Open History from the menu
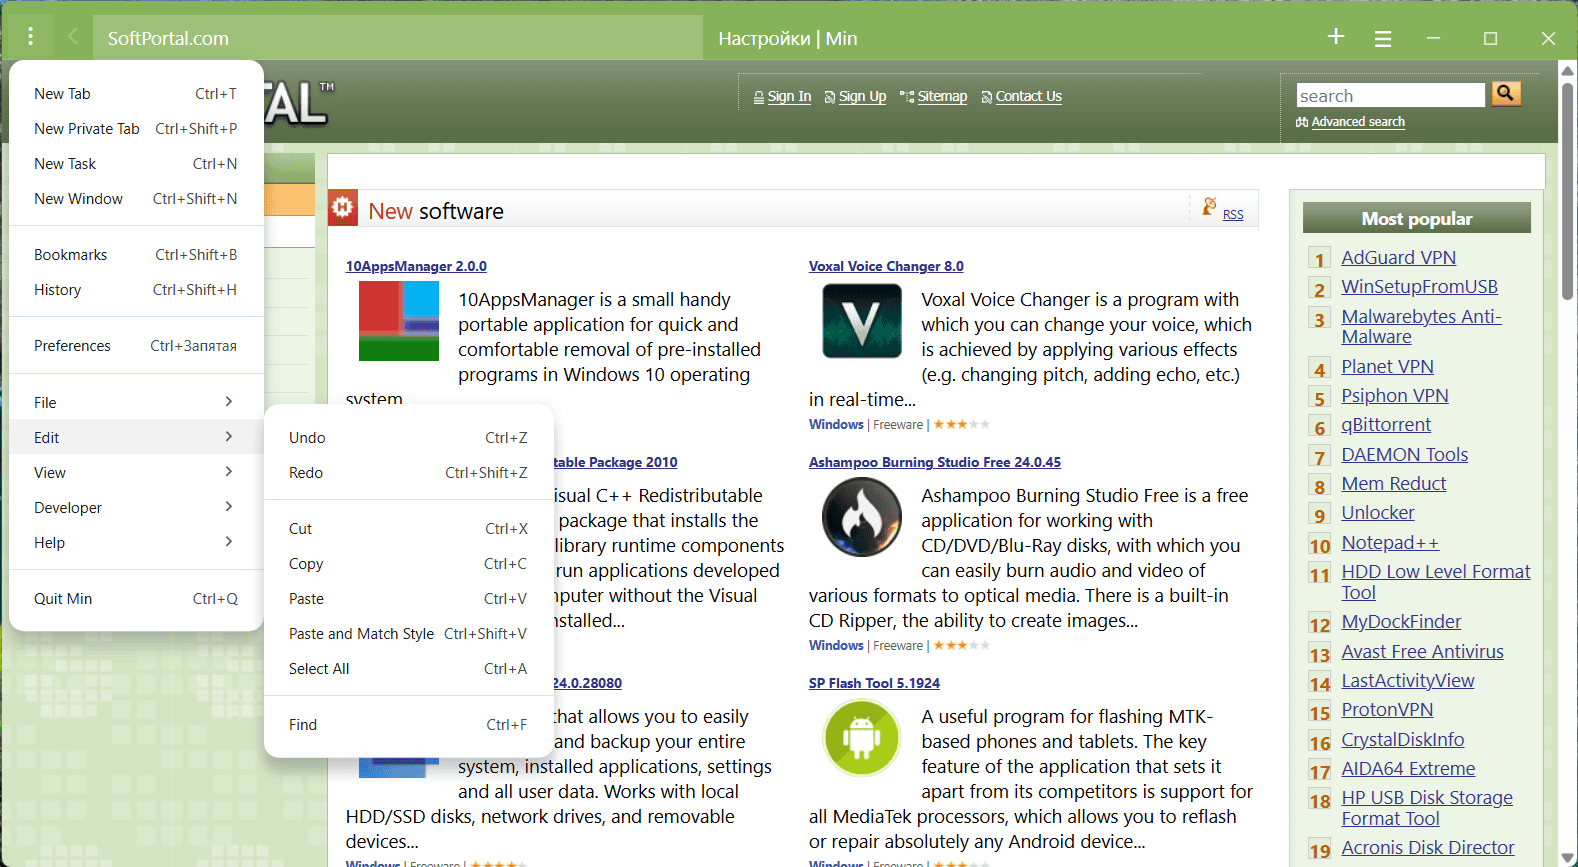 [x=136, y=290]
